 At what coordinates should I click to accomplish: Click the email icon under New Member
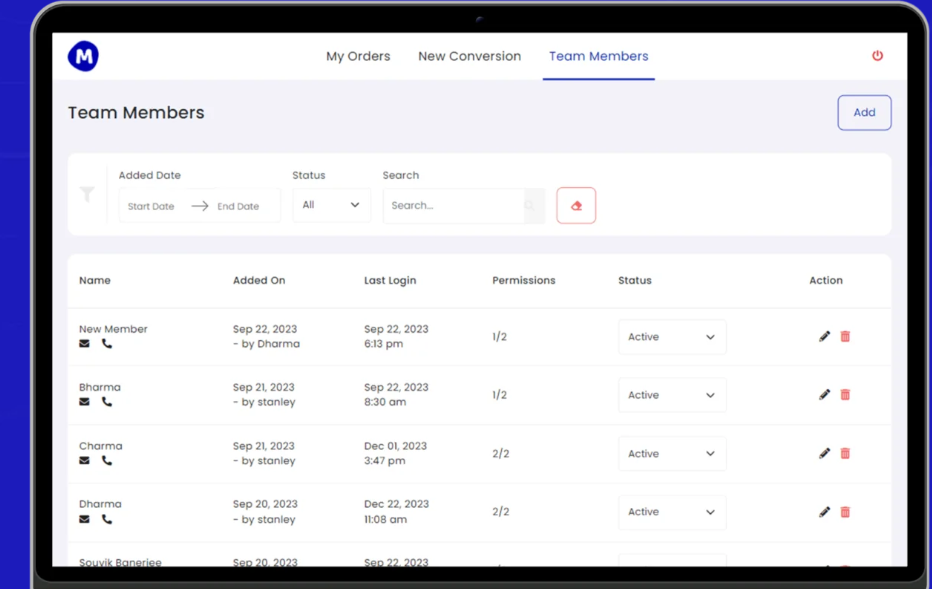(x=85, y=344)
